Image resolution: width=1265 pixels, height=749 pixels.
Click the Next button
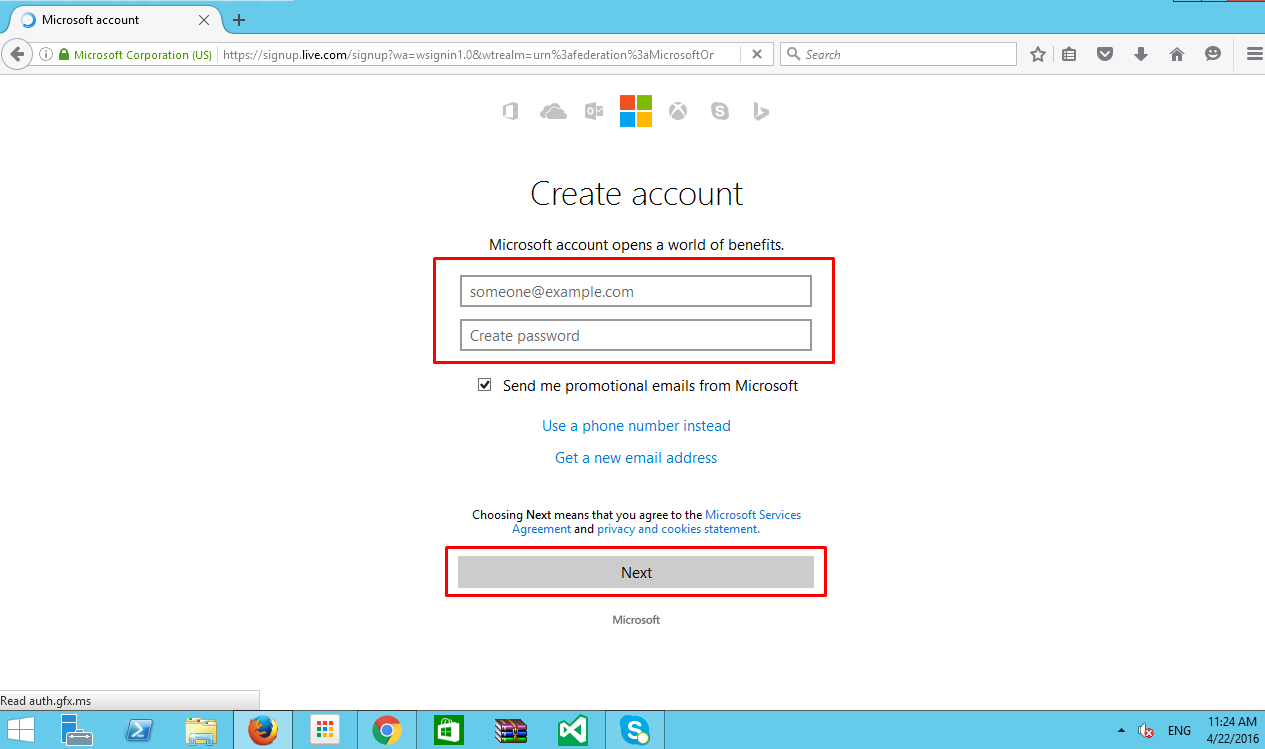coord(636,573)
